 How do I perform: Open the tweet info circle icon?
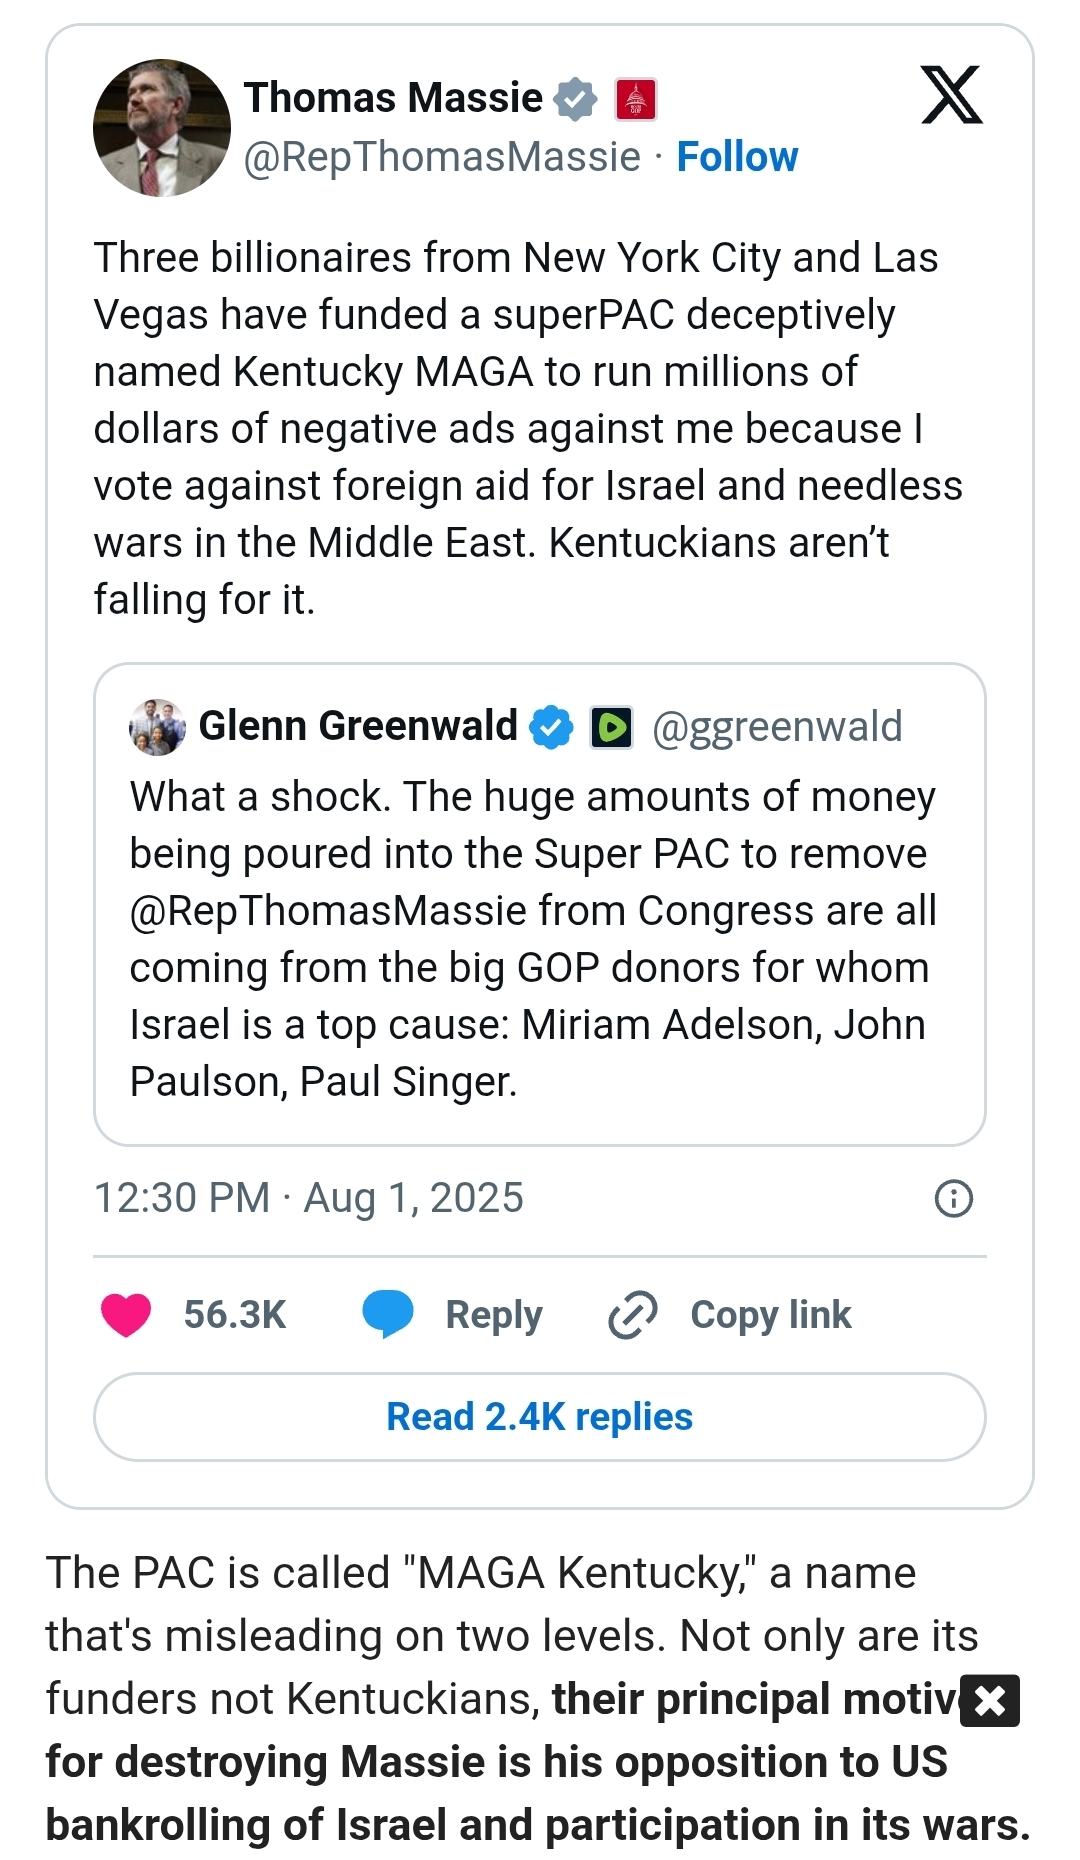point(953,1198)
